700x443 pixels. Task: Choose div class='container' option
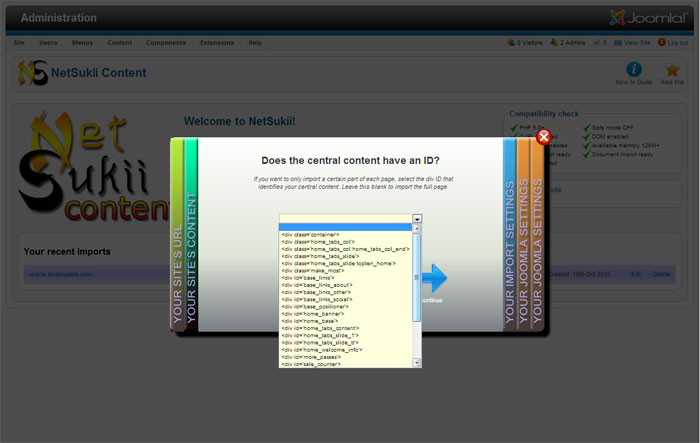pos(345,234)
